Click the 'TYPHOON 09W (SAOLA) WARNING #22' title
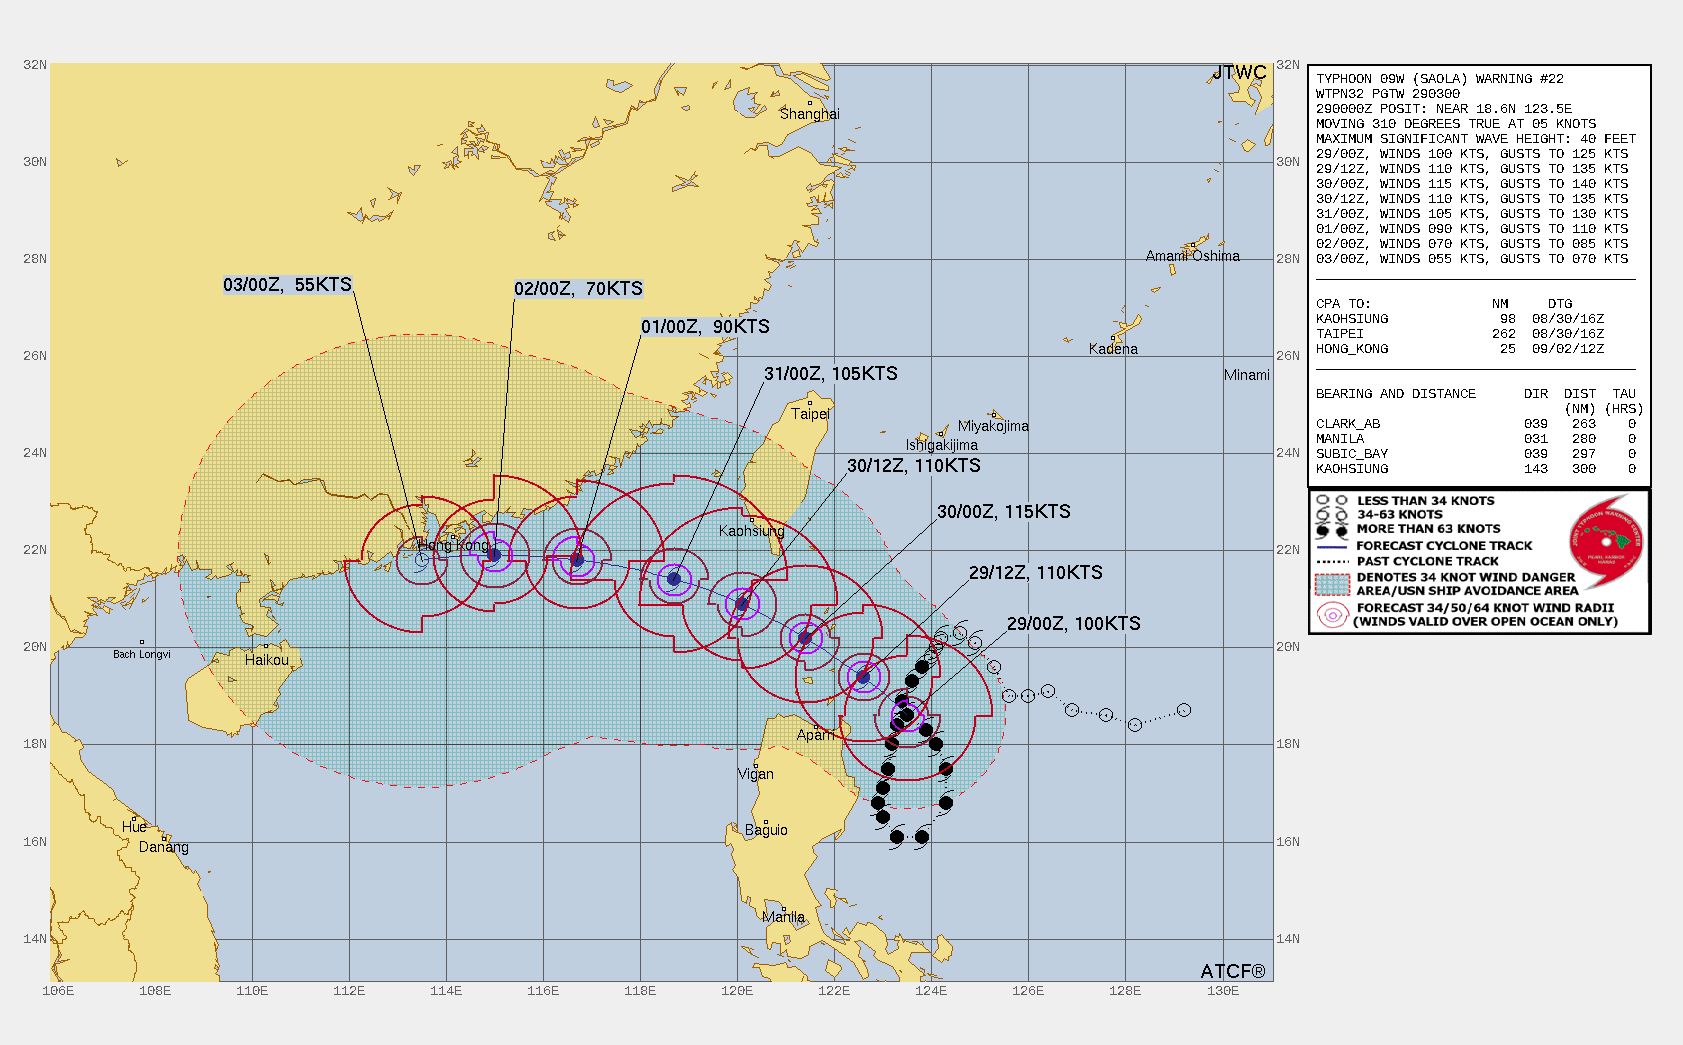 point(1439,79)
